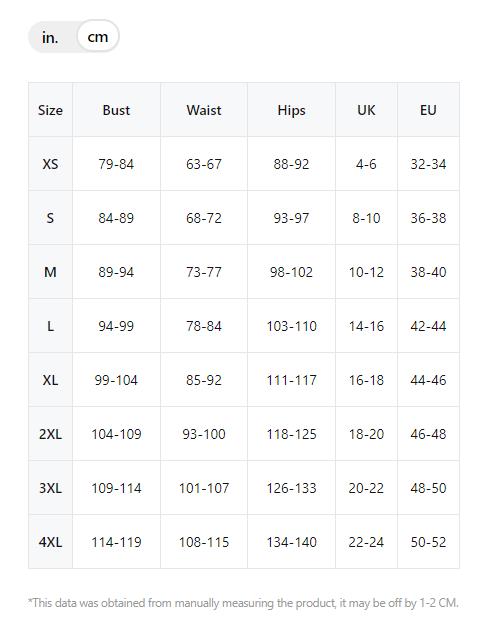482x619 pixels.
Task: Switch units to inches with 'in.' toggle
Action: [x=50, y=38]
